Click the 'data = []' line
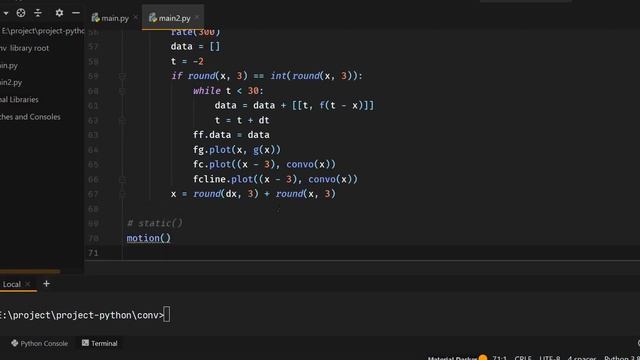Screen dimensions: 640x360 coord(196,47)
